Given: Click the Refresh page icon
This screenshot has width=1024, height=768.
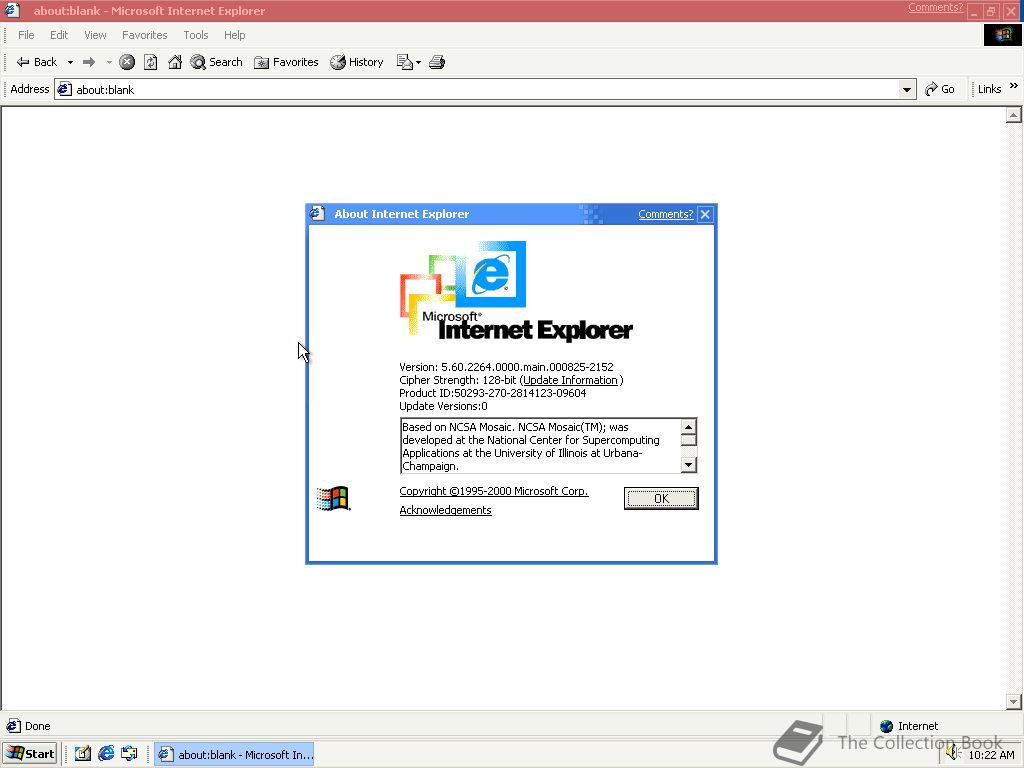Looking at the screenshot, I should point(151,62).
